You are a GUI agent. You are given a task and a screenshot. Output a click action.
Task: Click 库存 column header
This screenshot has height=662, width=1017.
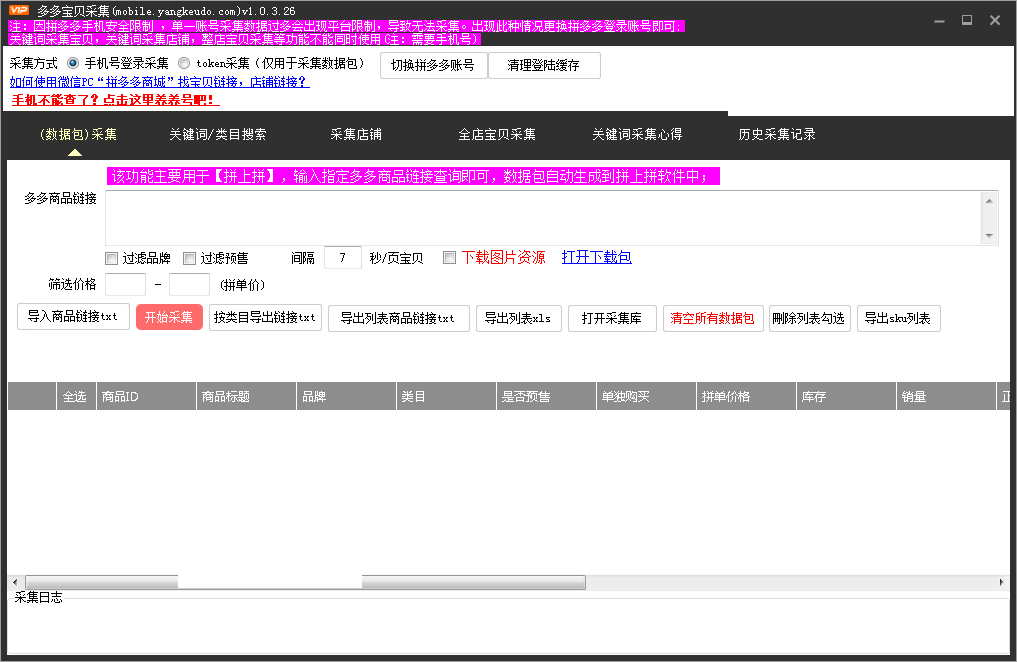click(846, 396)
